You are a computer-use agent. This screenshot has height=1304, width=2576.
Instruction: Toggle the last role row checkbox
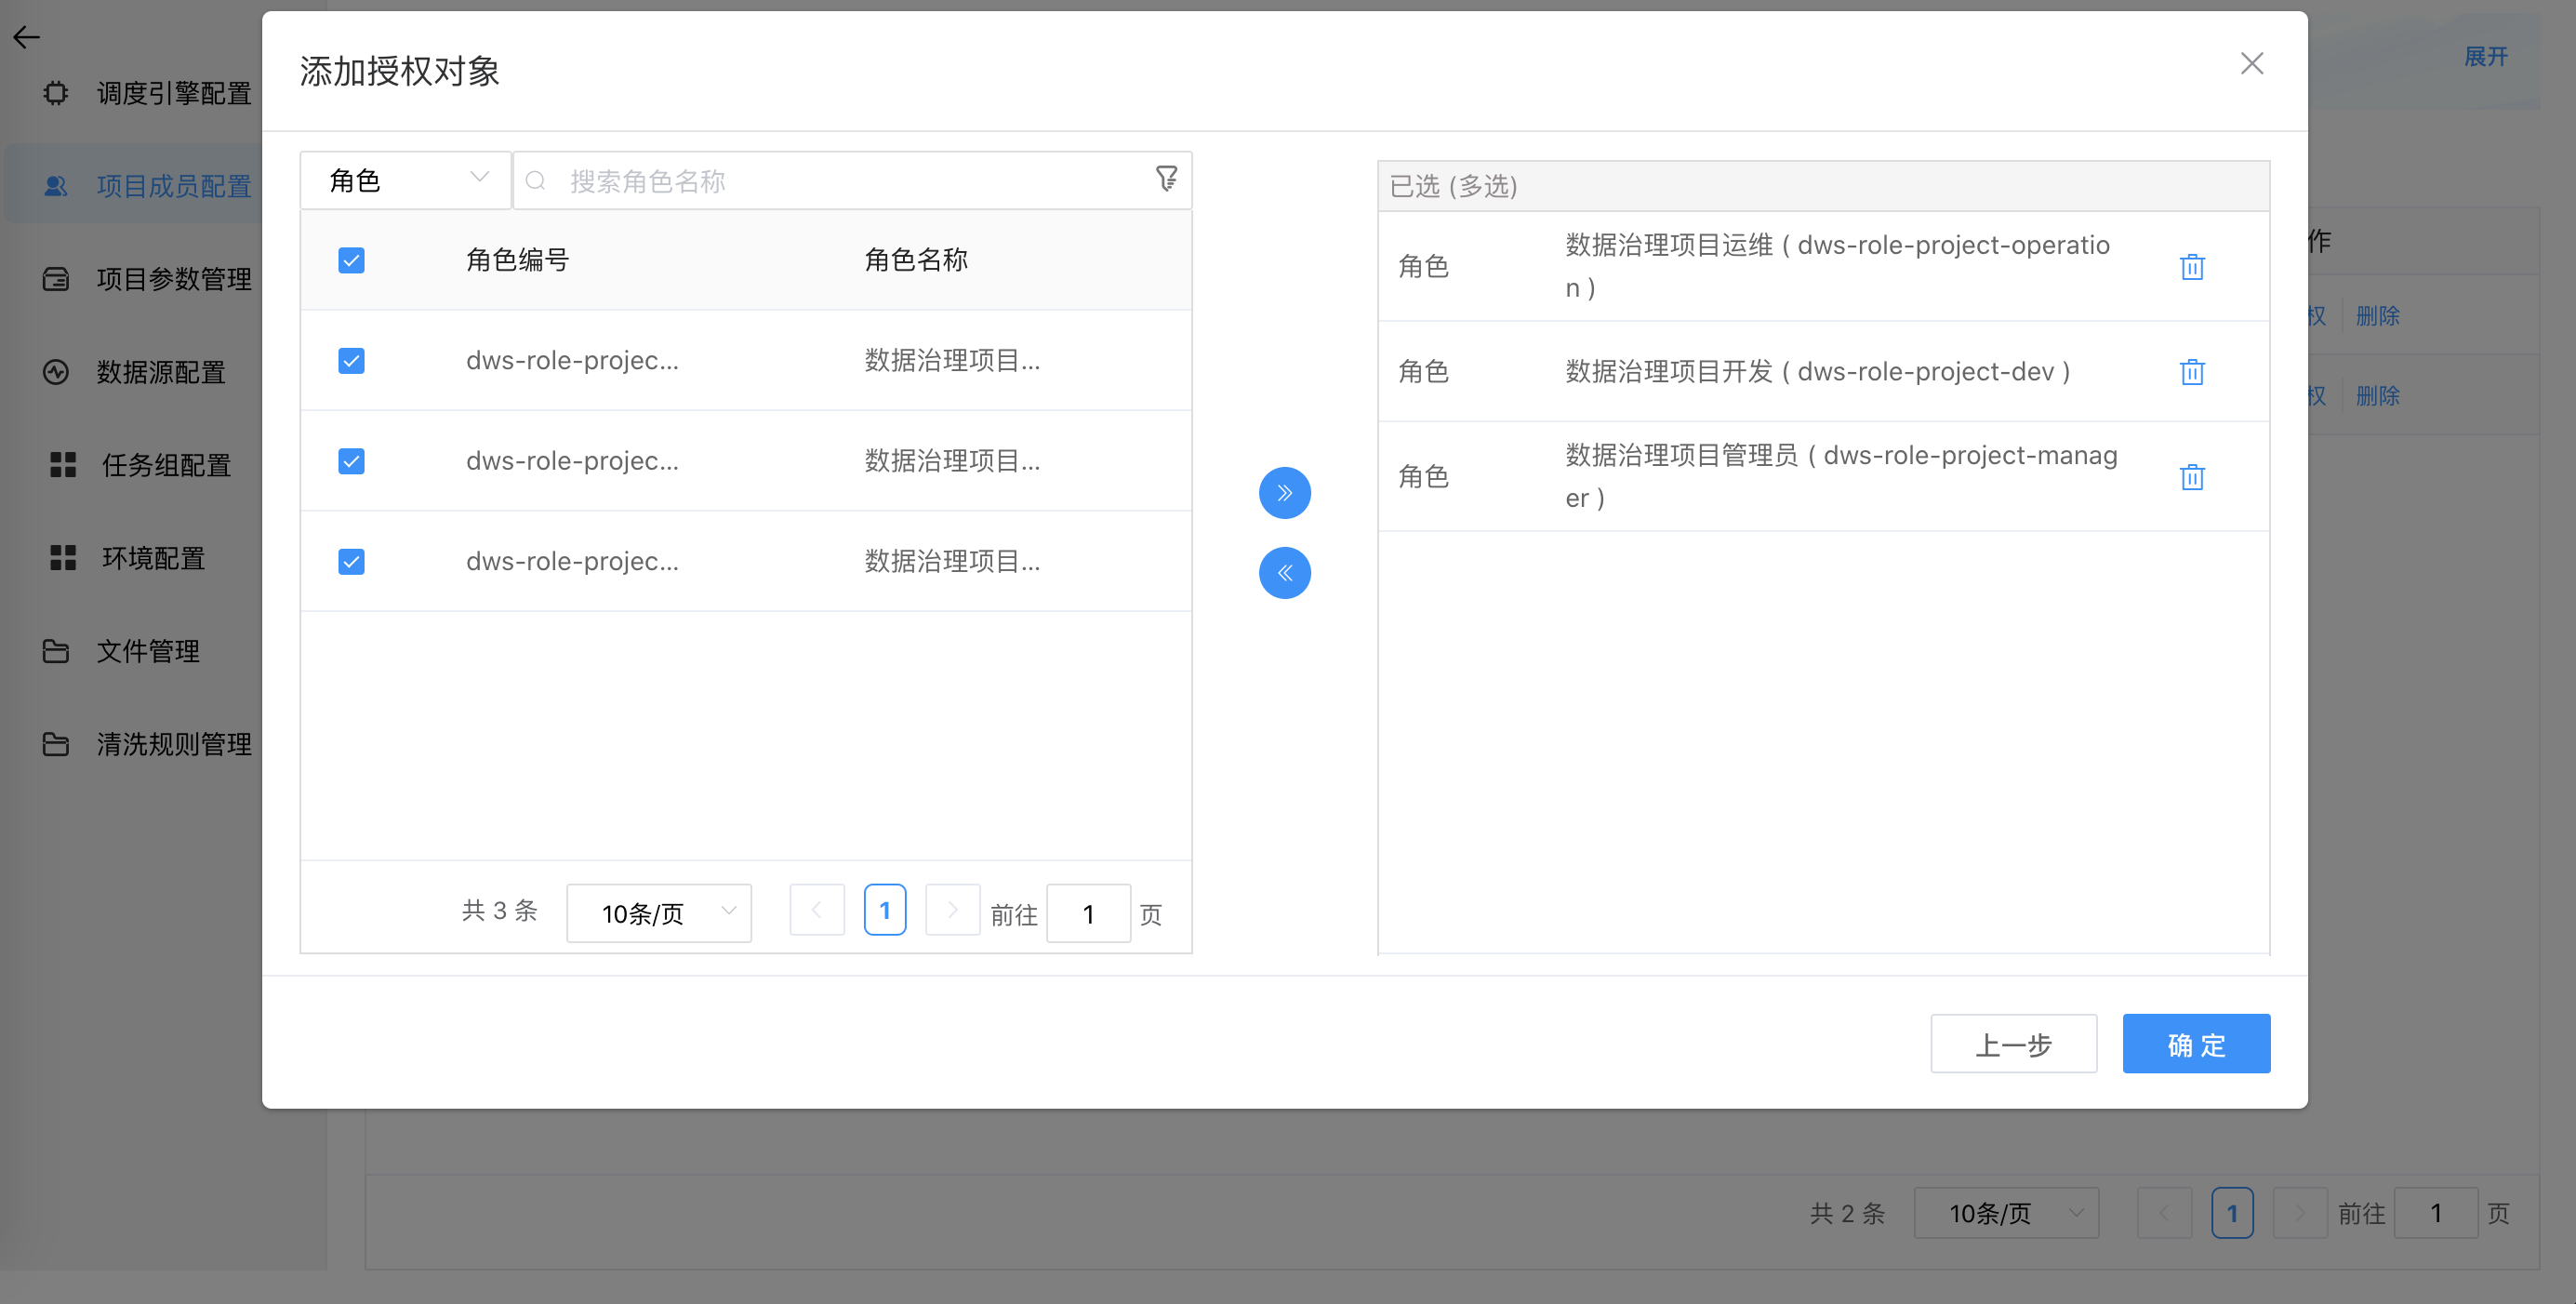click(351, 561)
